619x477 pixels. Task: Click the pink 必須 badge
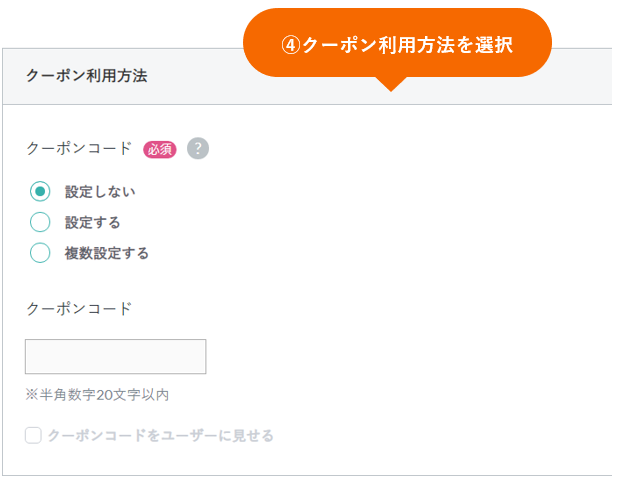[159, 149]
